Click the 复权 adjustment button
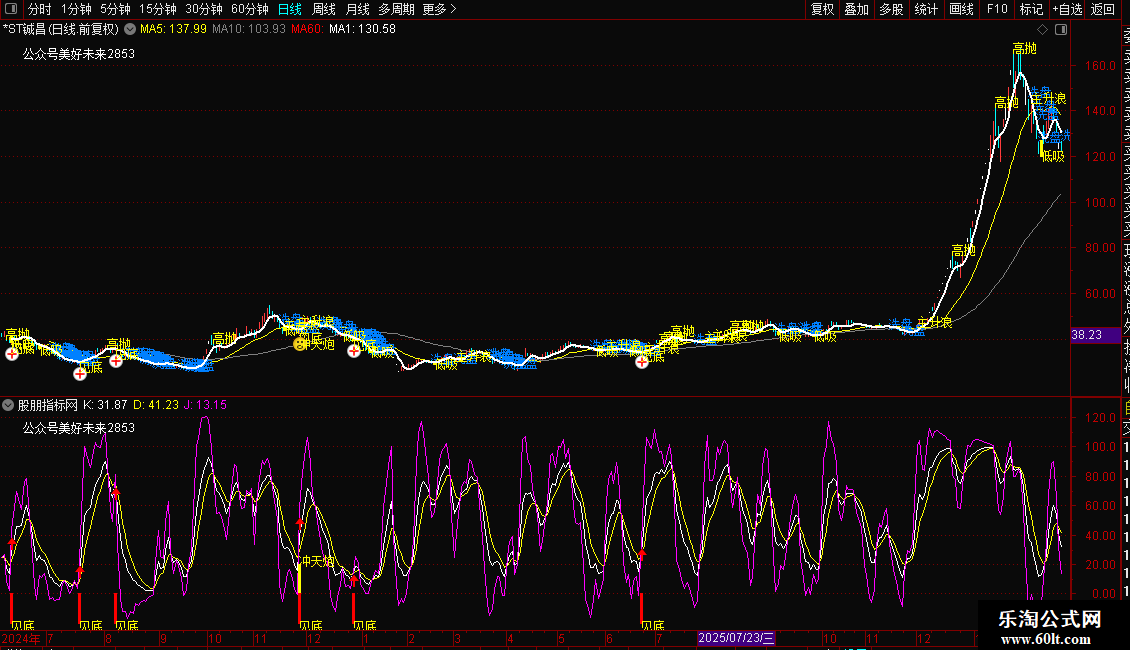Viewport: 1130px width, 650px height. (x=822, y=9)
